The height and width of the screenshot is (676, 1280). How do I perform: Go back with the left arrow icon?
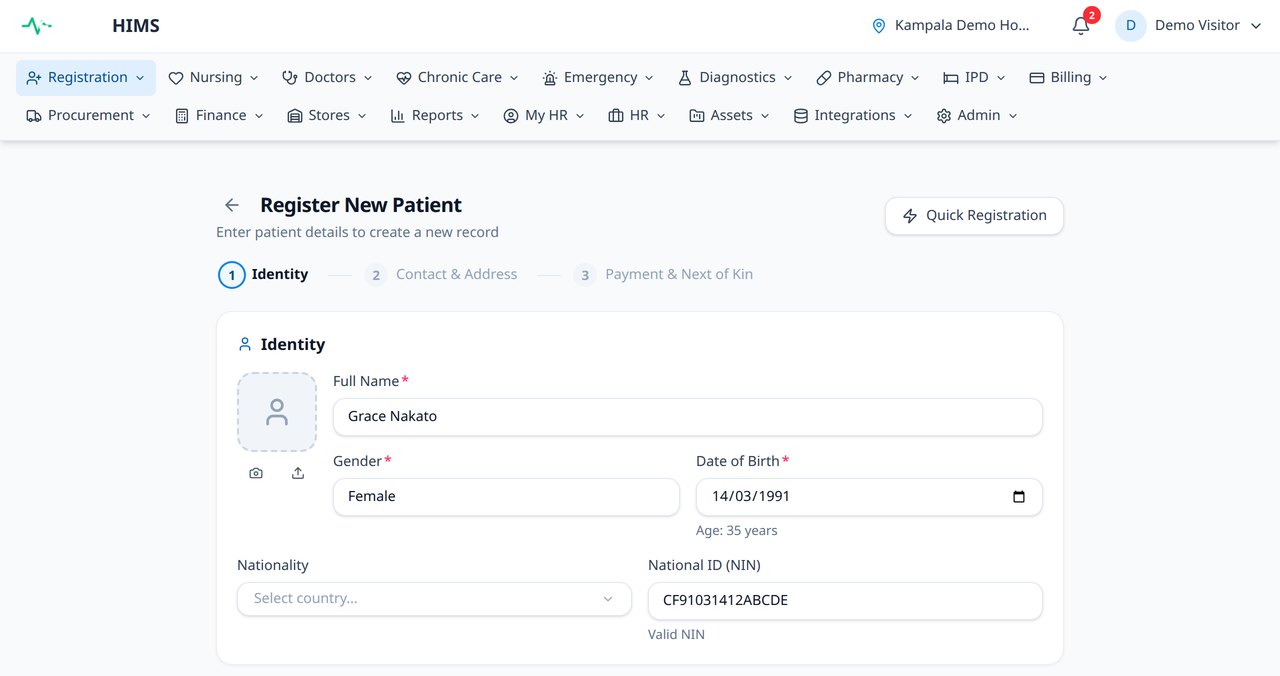232,205
